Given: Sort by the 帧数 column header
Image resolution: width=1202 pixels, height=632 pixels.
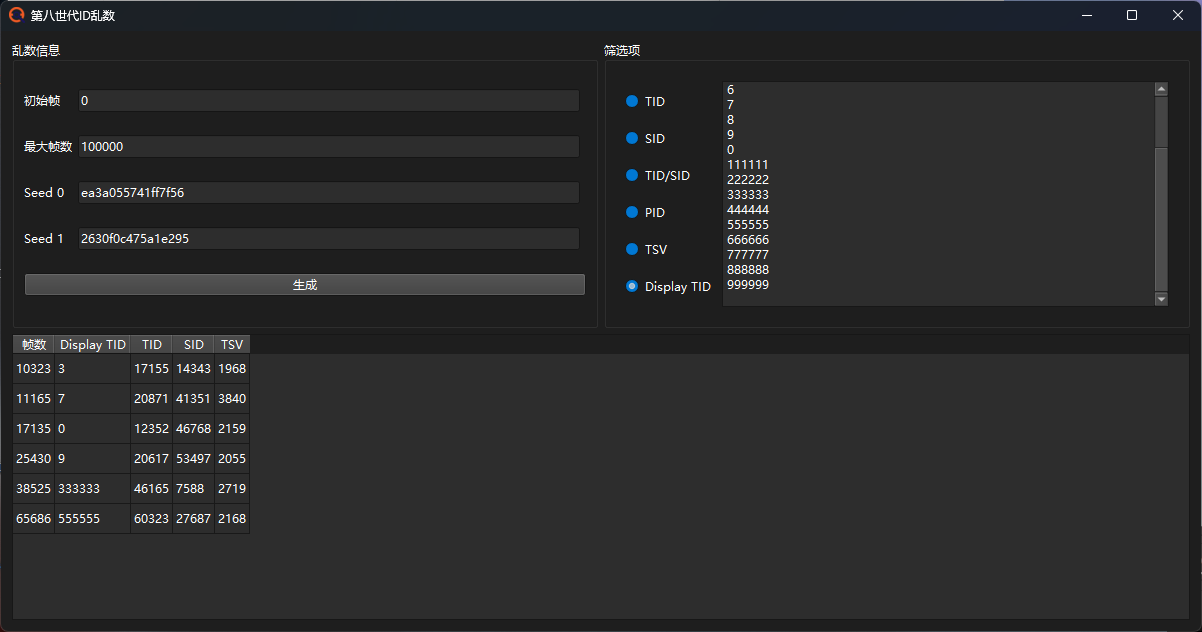Looking at the screenshot, I should click(34, 345).
